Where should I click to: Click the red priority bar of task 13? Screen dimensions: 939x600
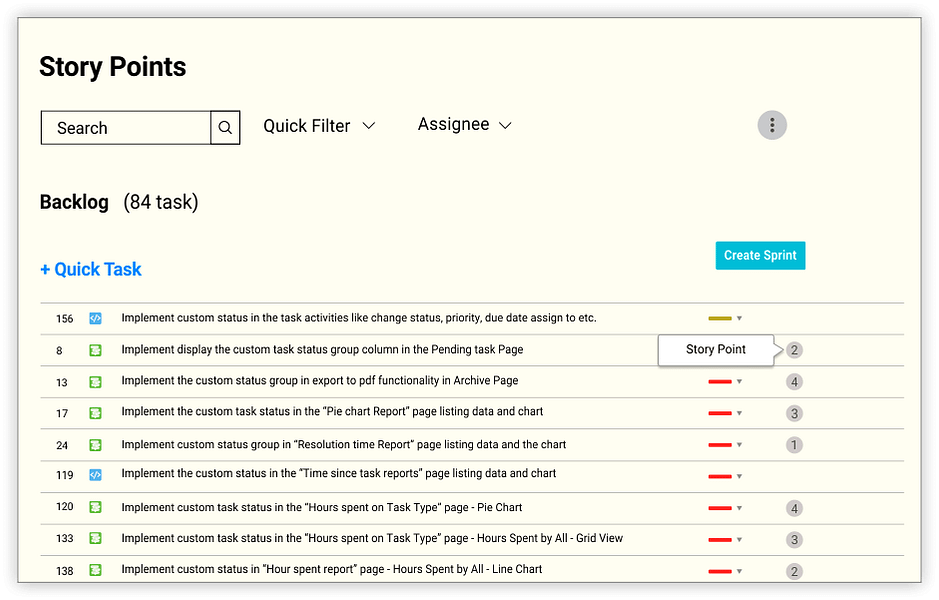(x=720, y=382)
